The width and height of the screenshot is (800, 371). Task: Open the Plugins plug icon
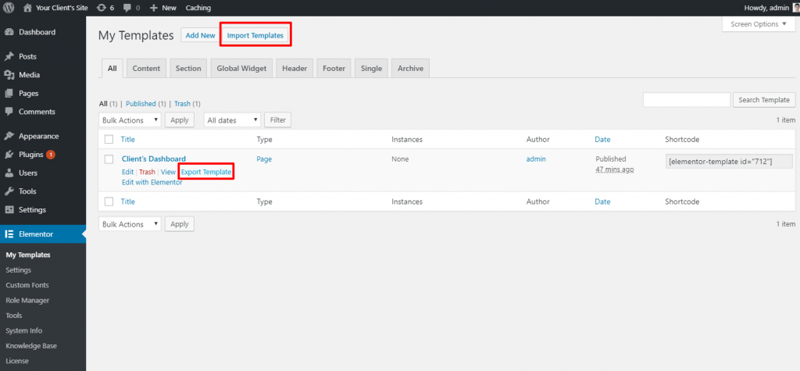(9, 155)
